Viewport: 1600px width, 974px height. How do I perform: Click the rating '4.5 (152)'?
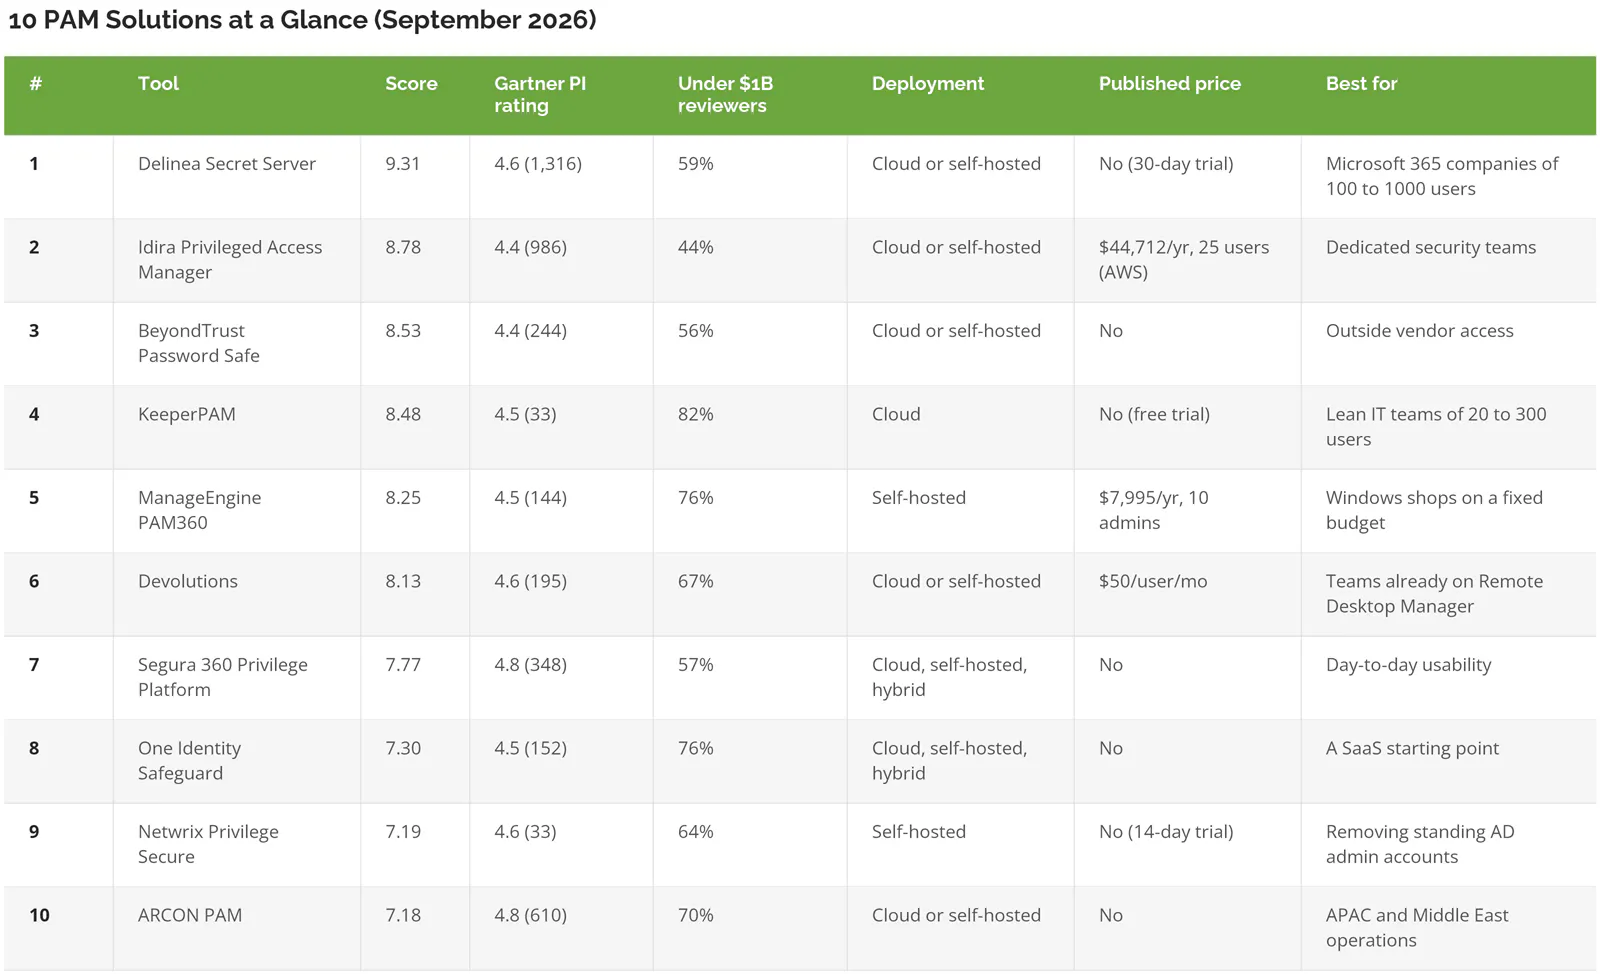pyautogui.click(x=530, y=748)
